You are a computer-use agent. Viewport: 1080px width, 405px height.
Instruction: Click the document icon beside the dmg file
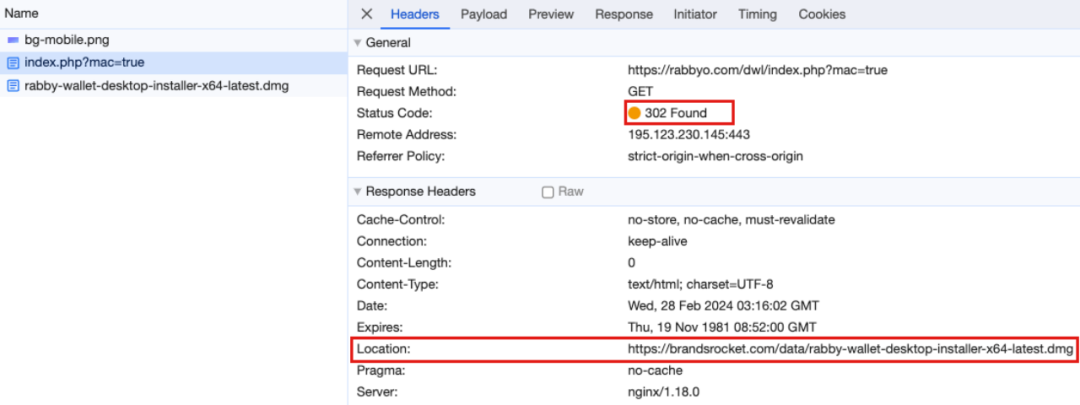pyautogui.click(x=13, y=86)
